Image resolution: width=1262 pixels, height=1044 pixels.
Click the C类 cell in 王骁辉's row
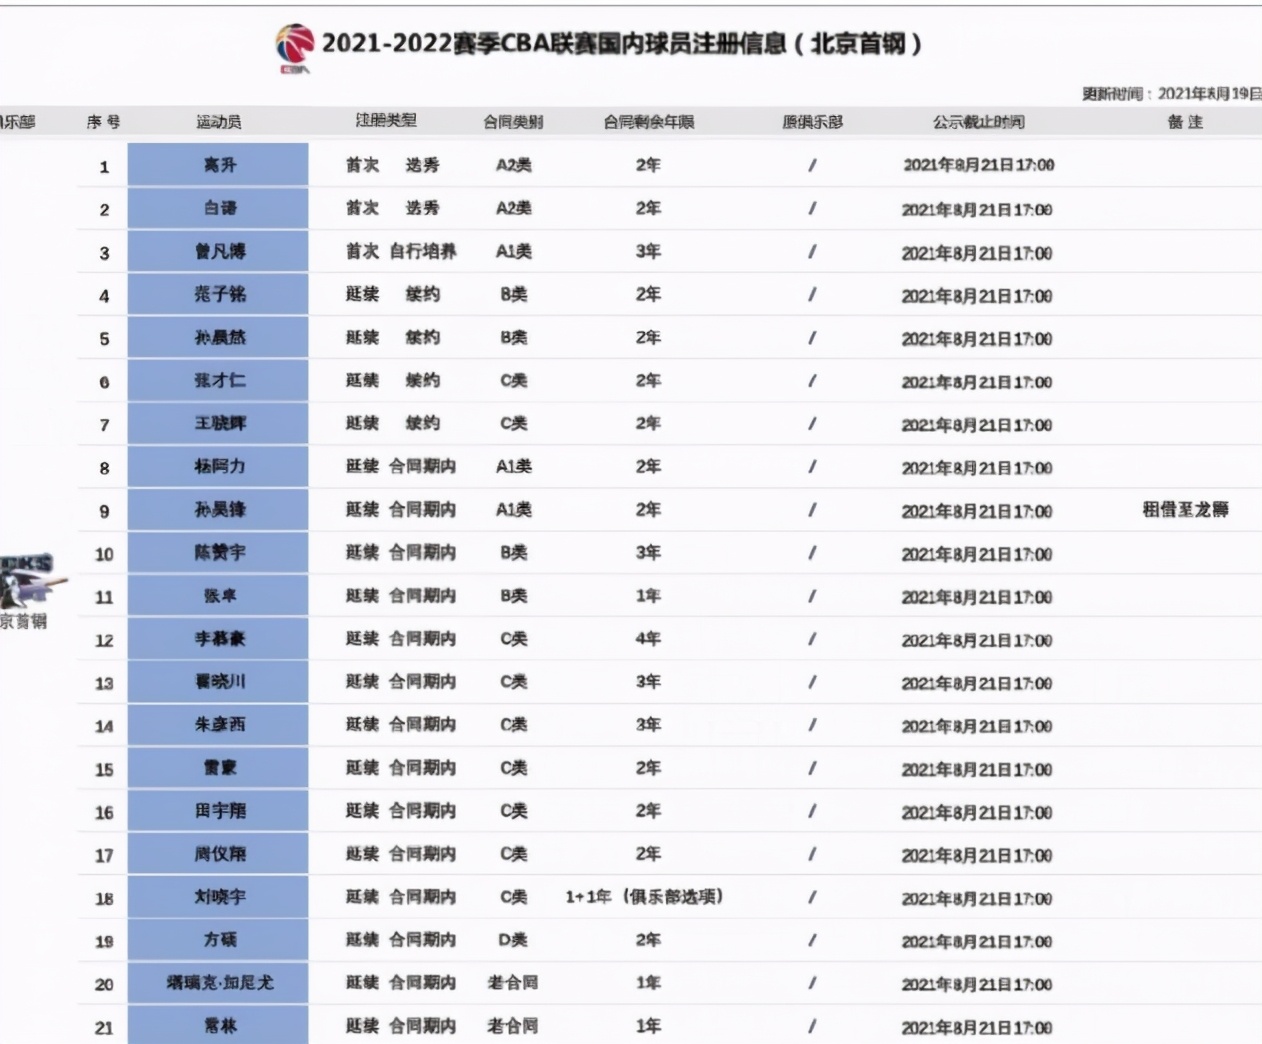pyautogui.click(x=514, y=423)
